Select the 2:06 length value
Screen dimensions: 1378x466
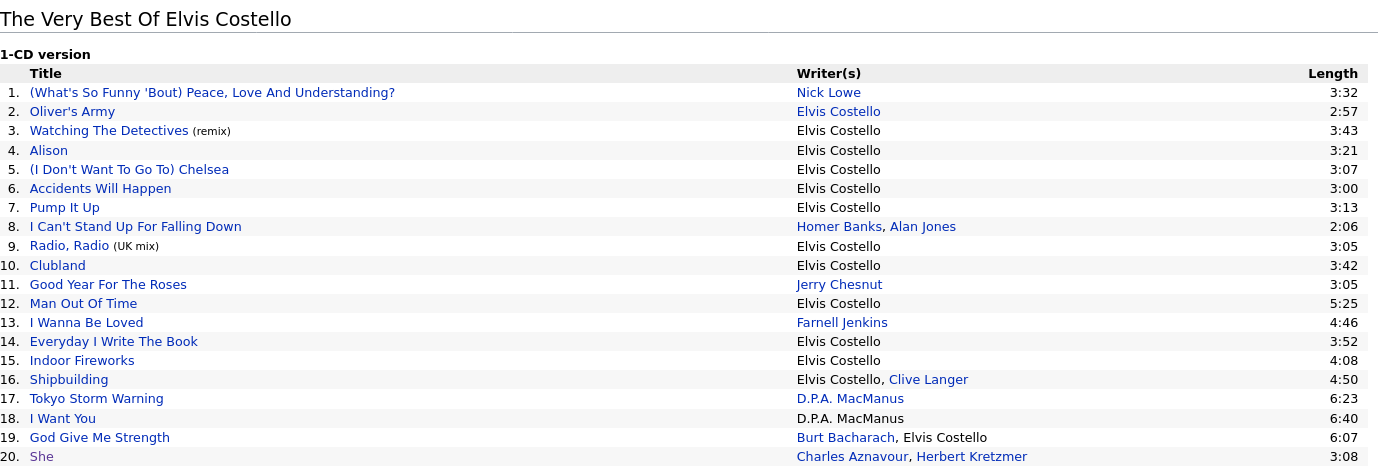pos(1344,227)
